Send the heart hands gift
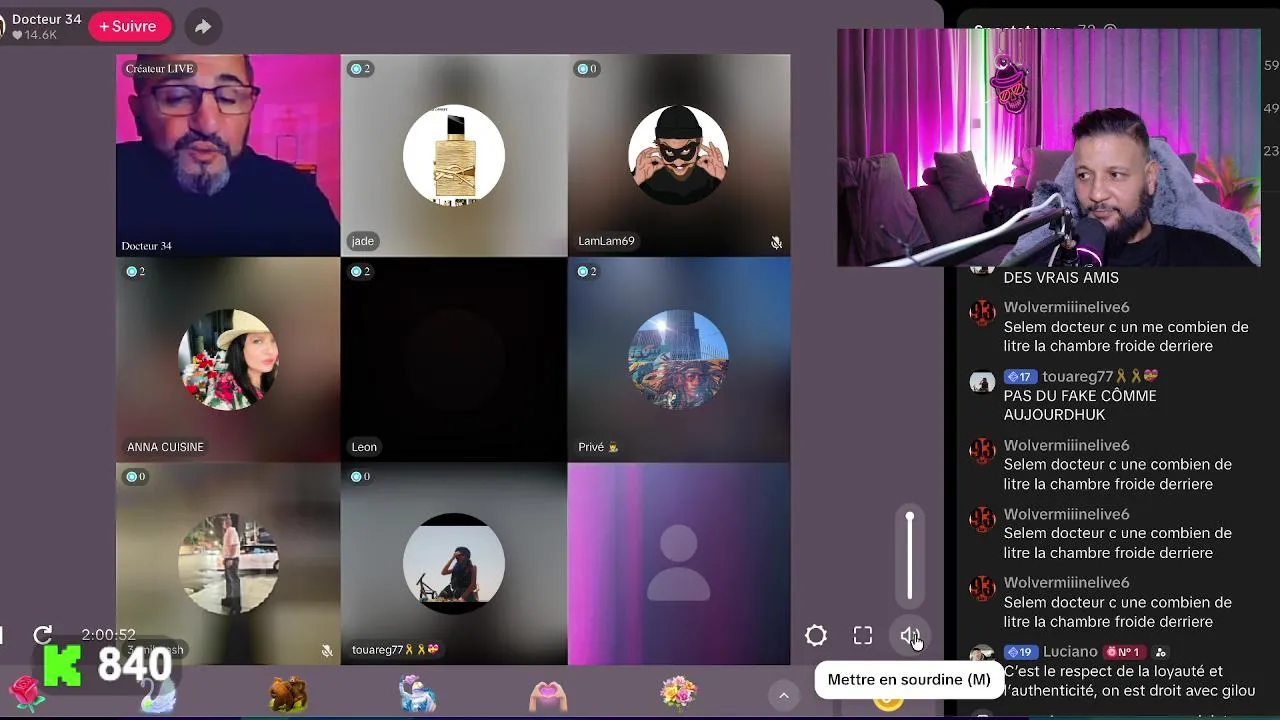The width and height of the screenshot is (1280, 720). click(x=548, y=694)
